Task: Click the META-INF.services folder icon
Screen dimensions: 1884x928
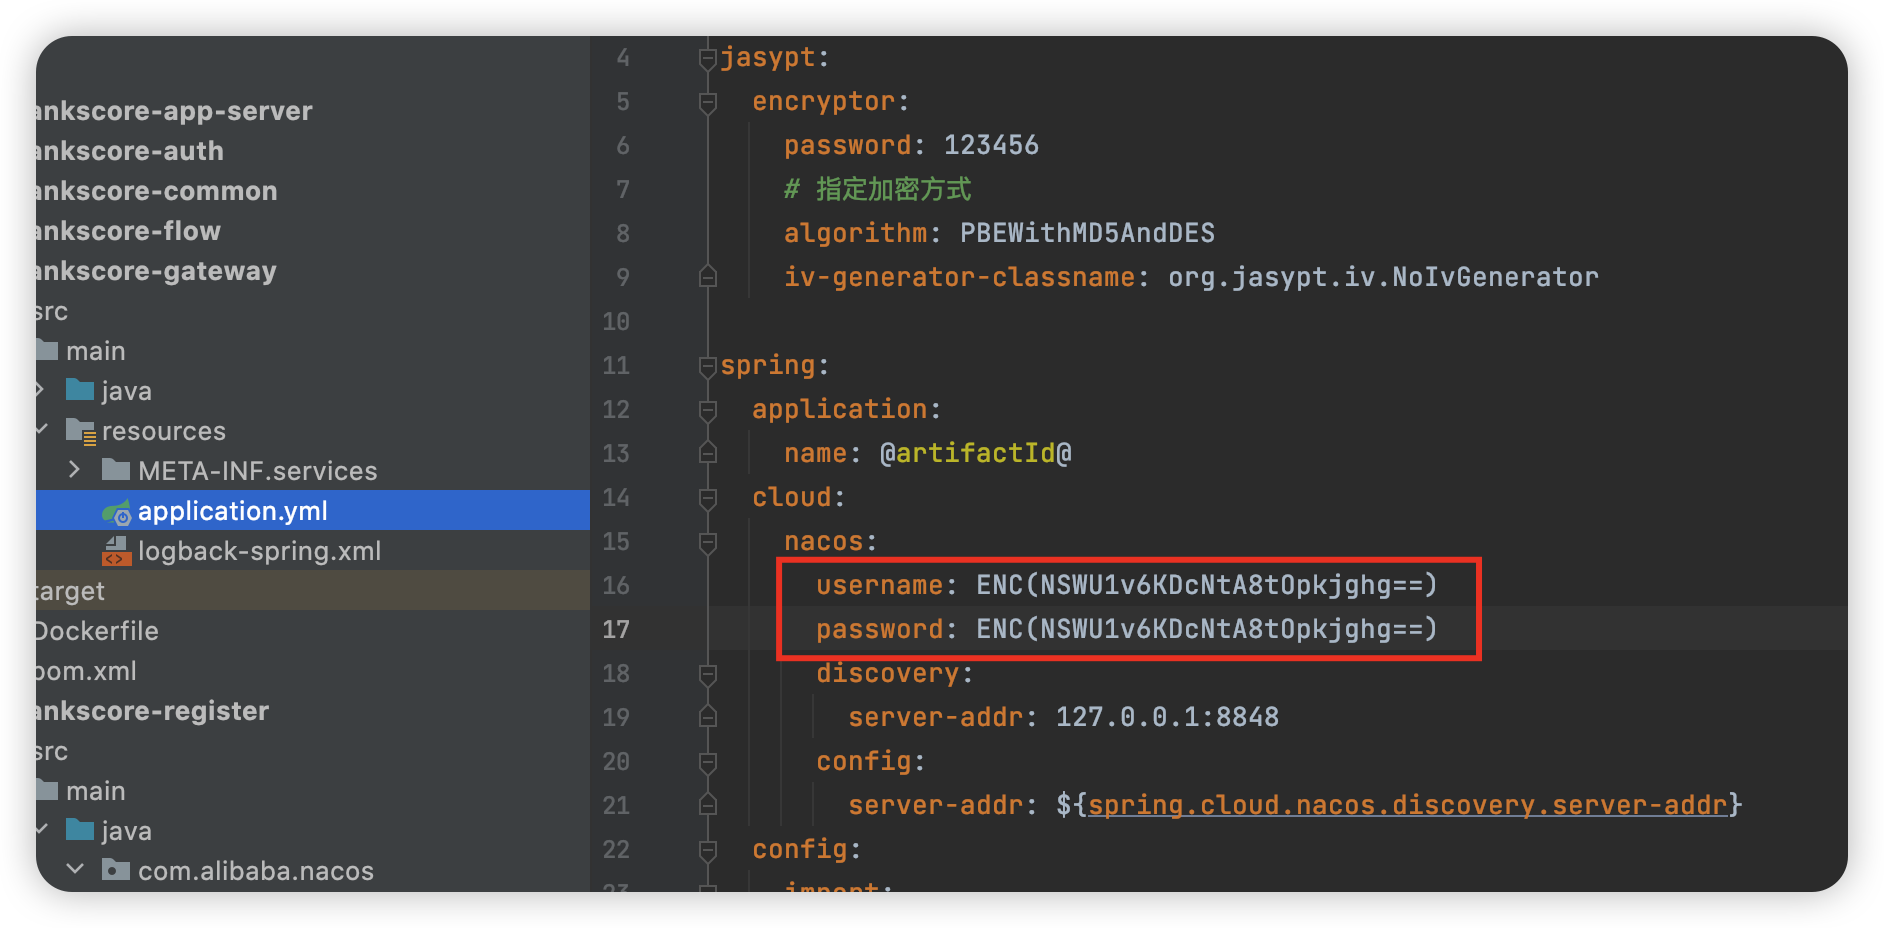Action: tap(116, 470)
